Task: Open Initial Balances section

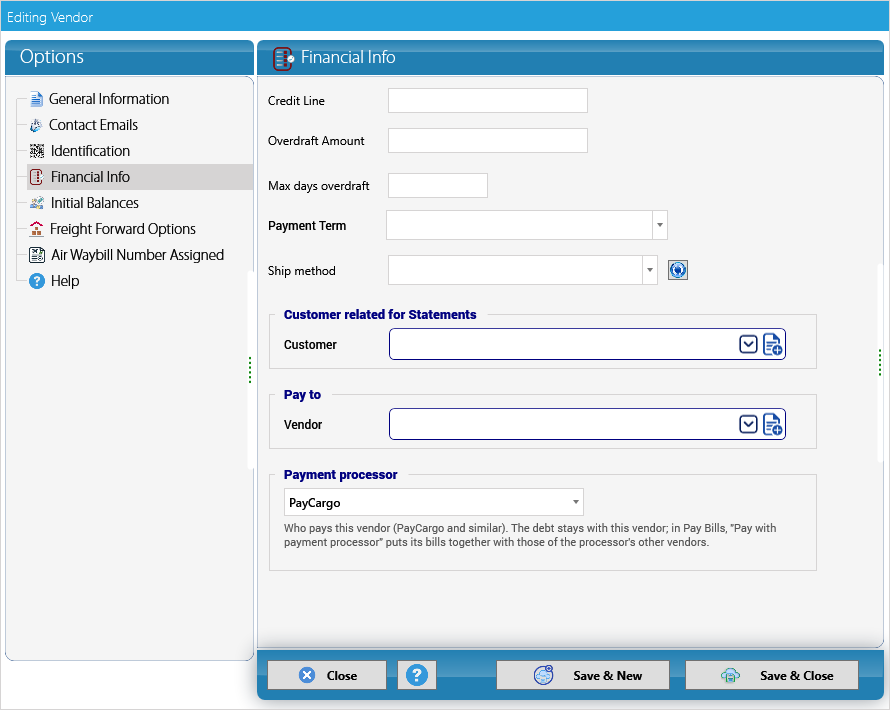Action: point(95,203)
